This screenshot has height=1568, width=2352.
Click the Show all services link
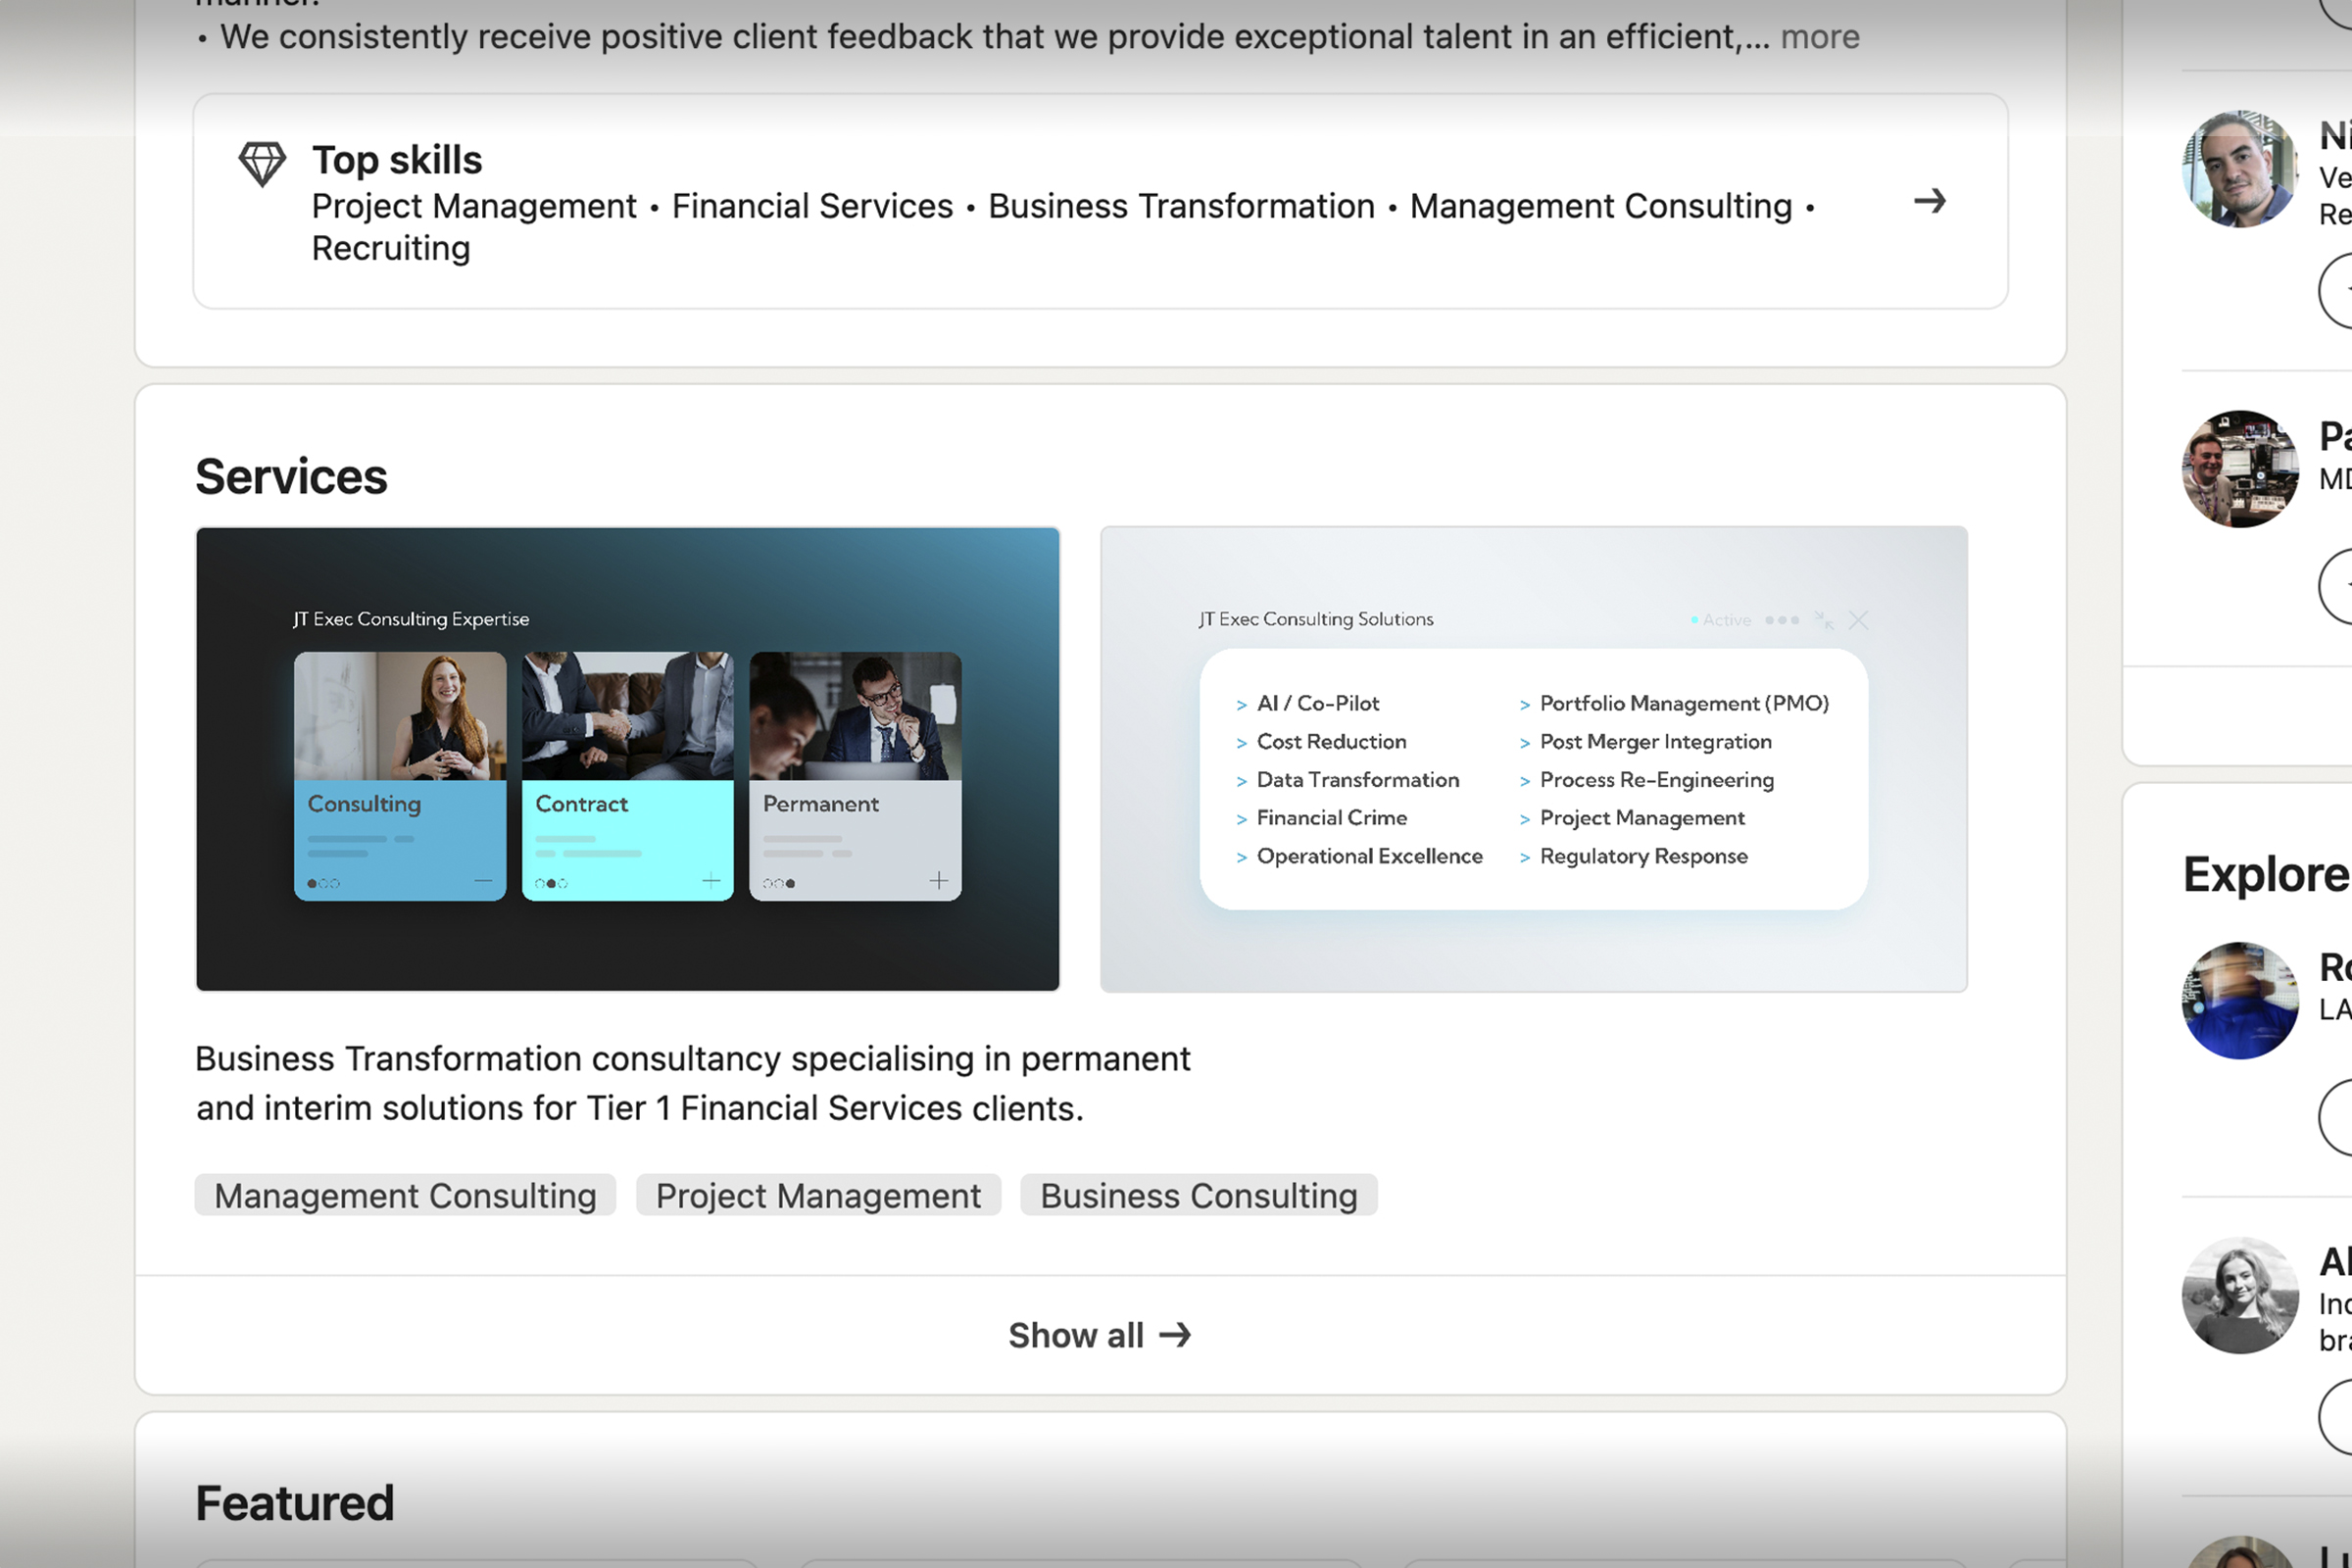point(1099,1335)
